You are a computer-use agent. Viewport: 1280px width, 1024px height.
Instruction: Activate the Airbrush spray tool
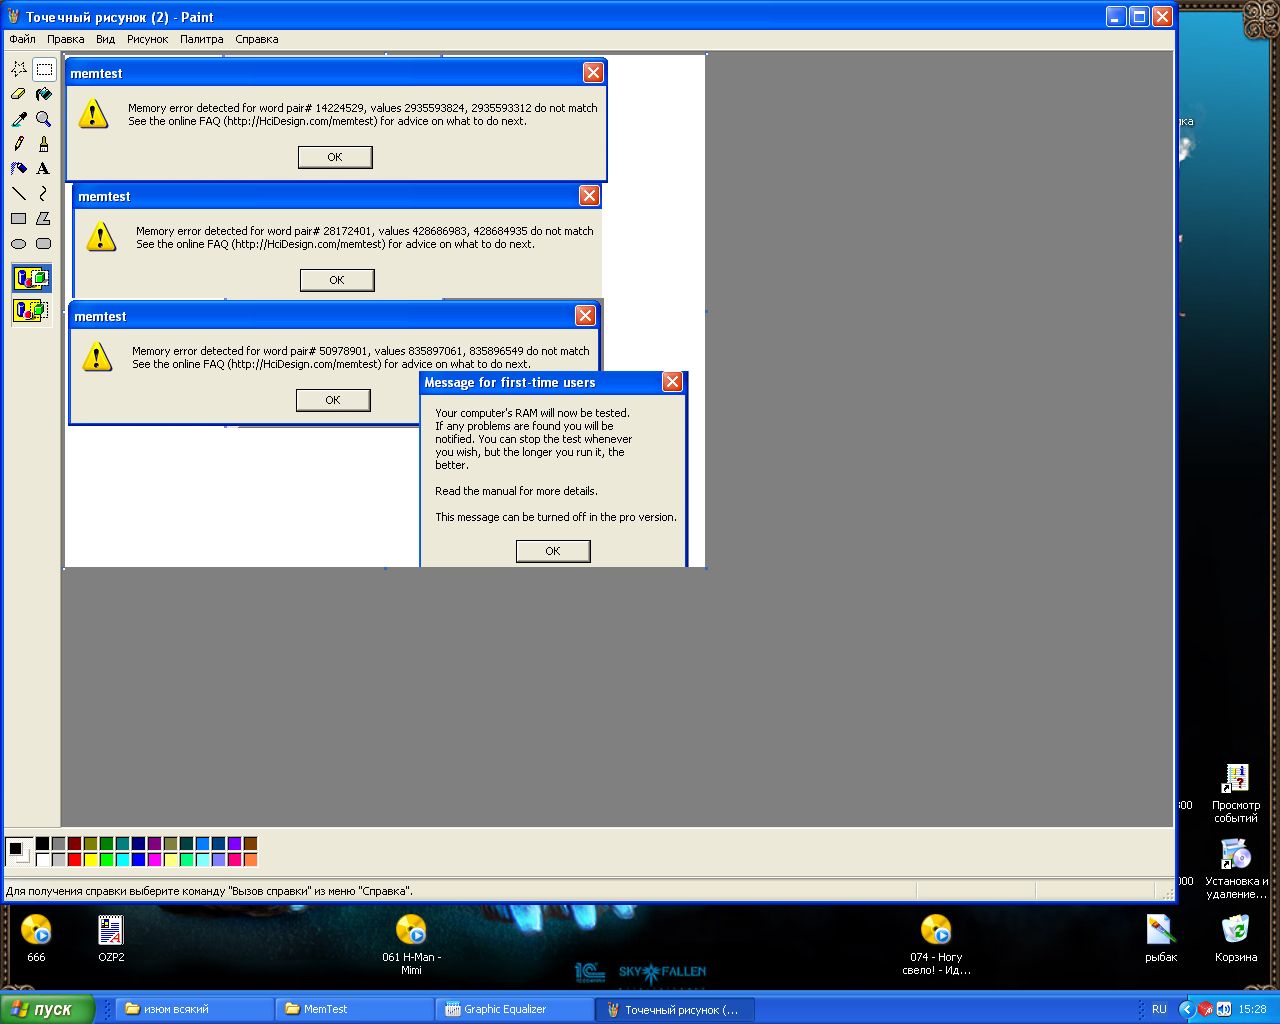(19, 169)
